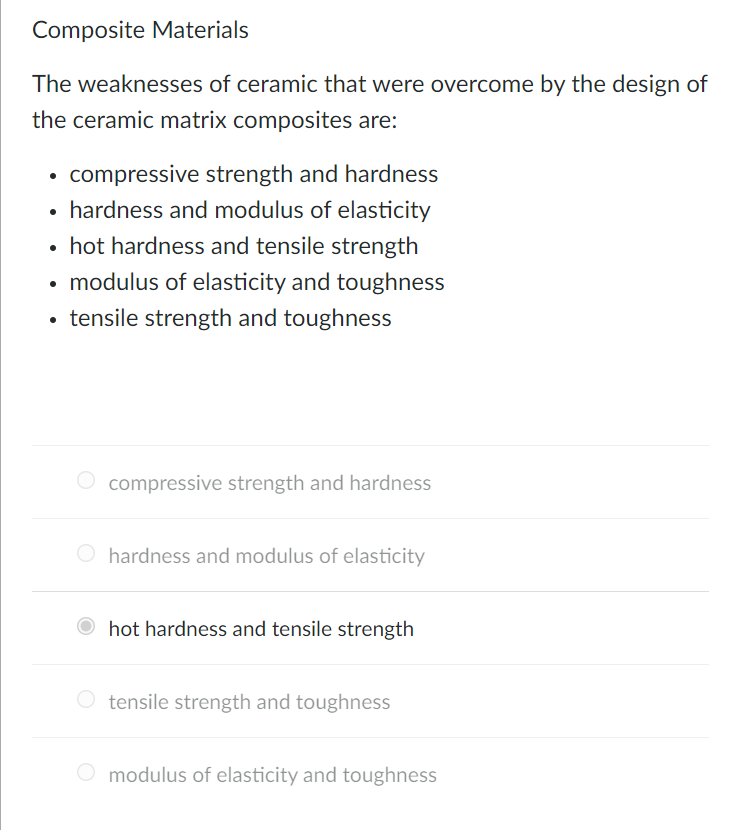Click the first bullet point in the list
The image size is (730, 830).
click(253, 174)
